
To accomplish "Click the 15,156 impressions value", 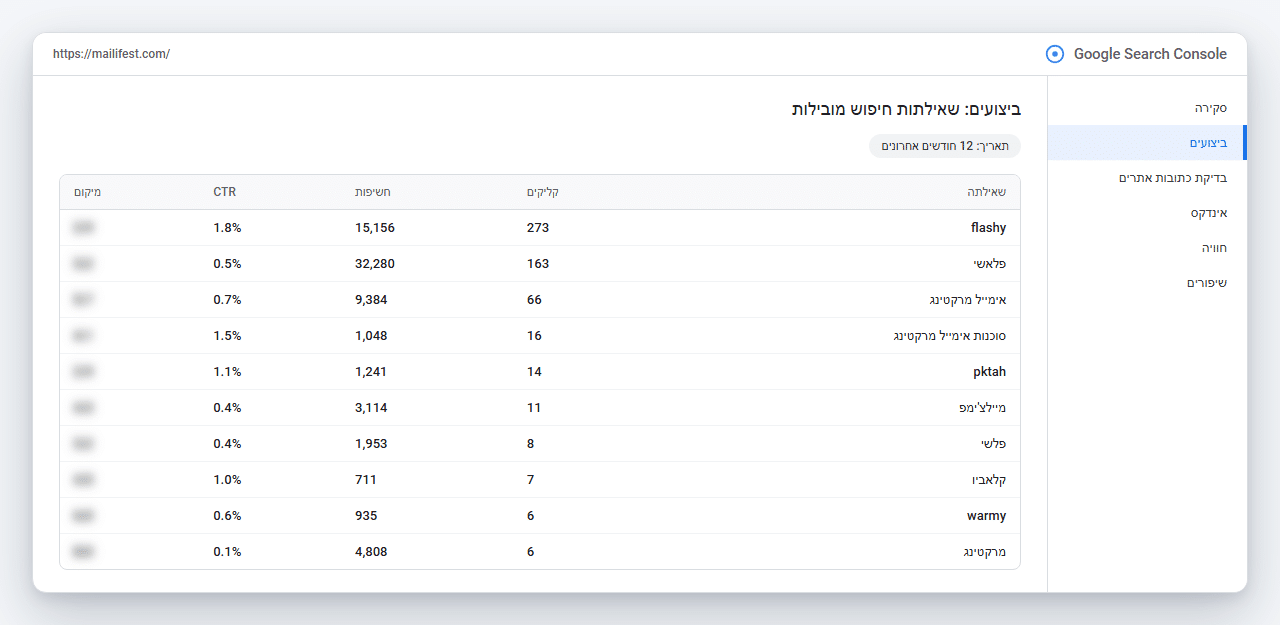I will coord(375,228).
